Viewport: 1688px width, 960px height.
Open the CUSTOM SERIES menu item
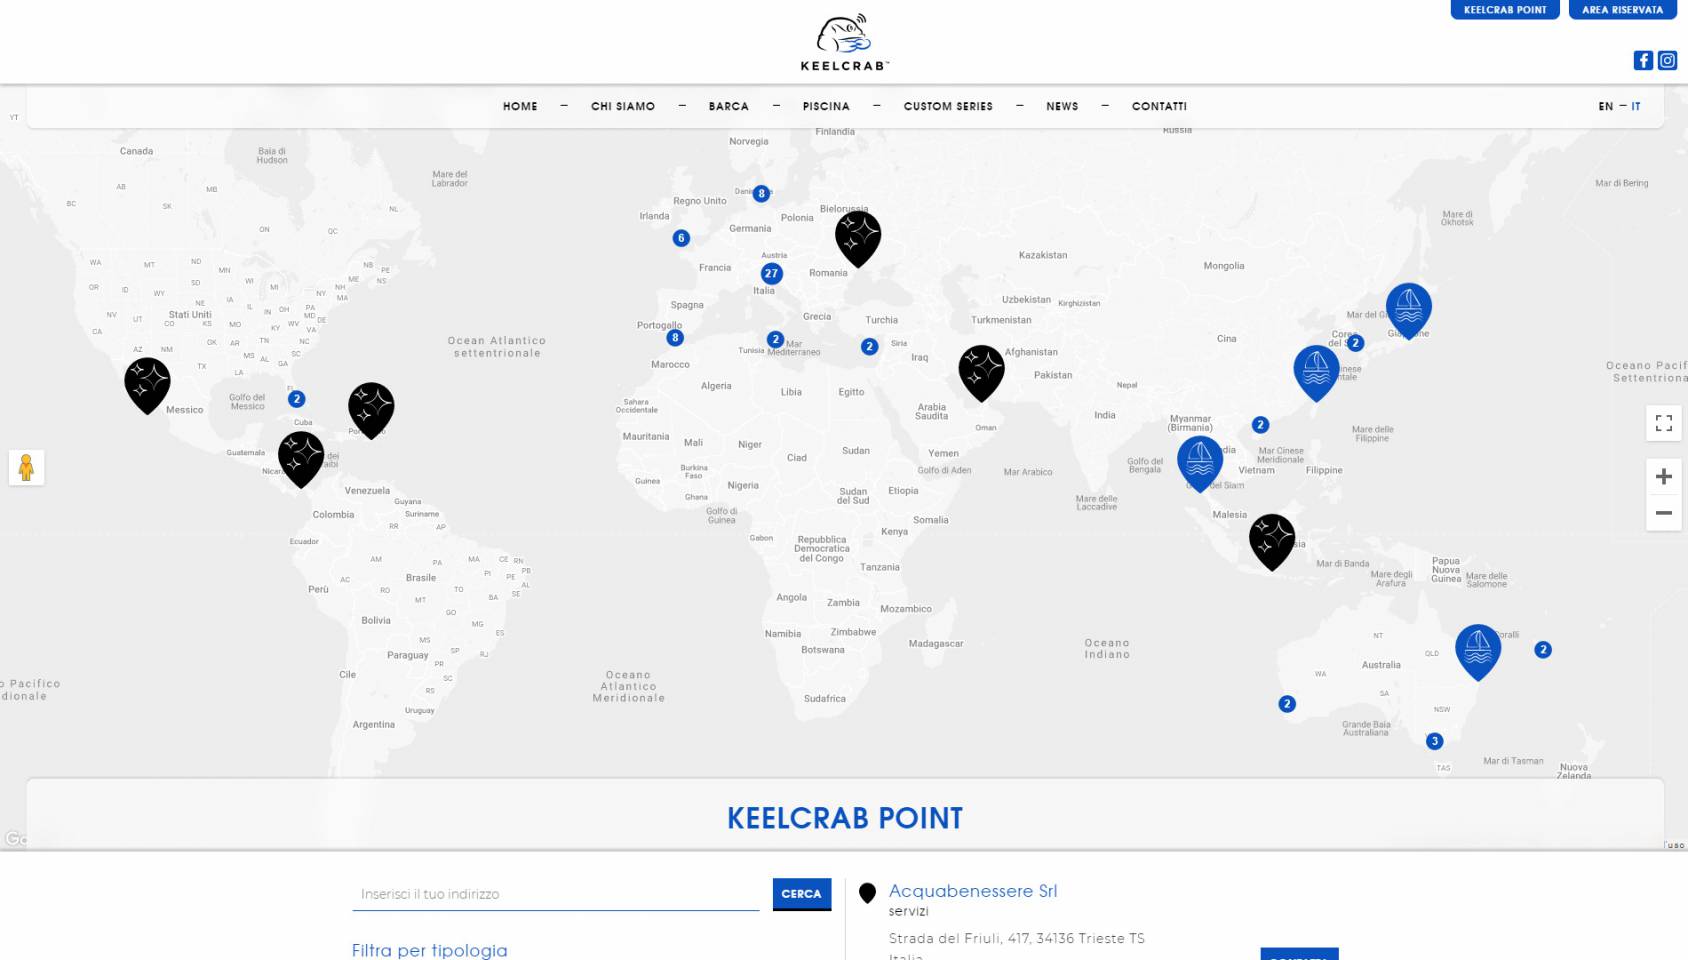(948, 106)
